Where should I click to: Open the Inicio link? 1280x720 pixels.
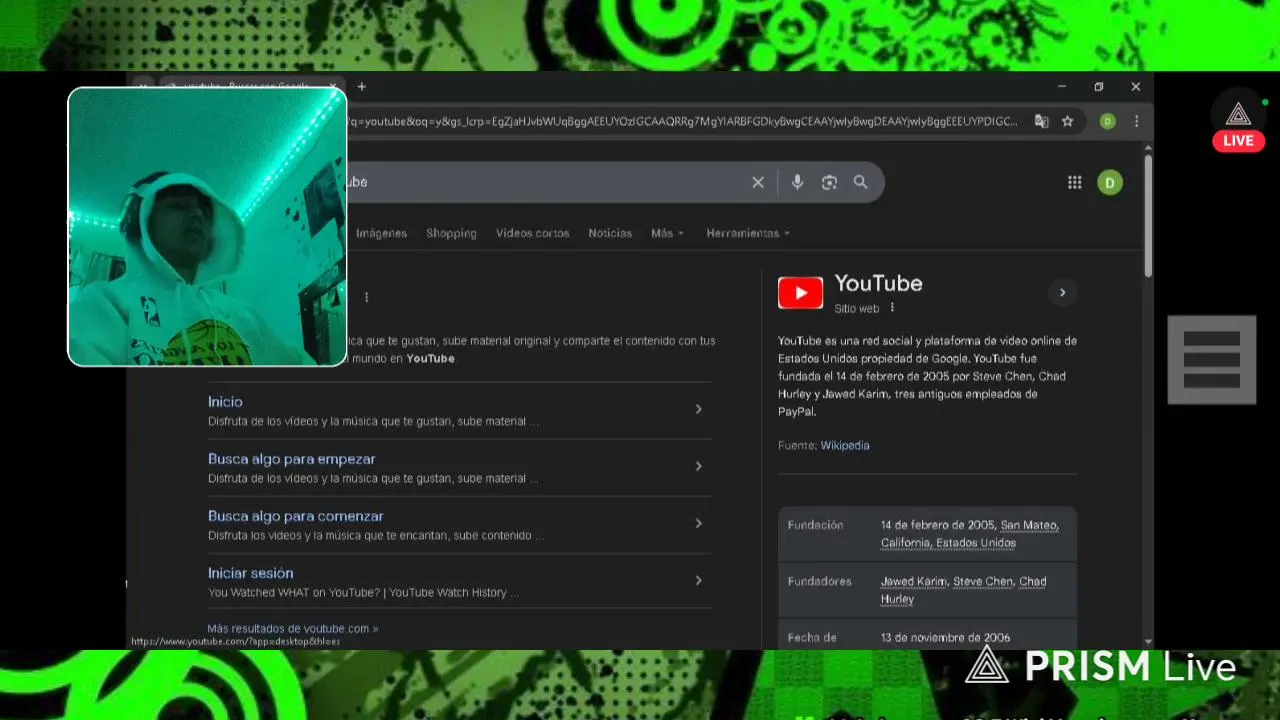coord(225,401)
